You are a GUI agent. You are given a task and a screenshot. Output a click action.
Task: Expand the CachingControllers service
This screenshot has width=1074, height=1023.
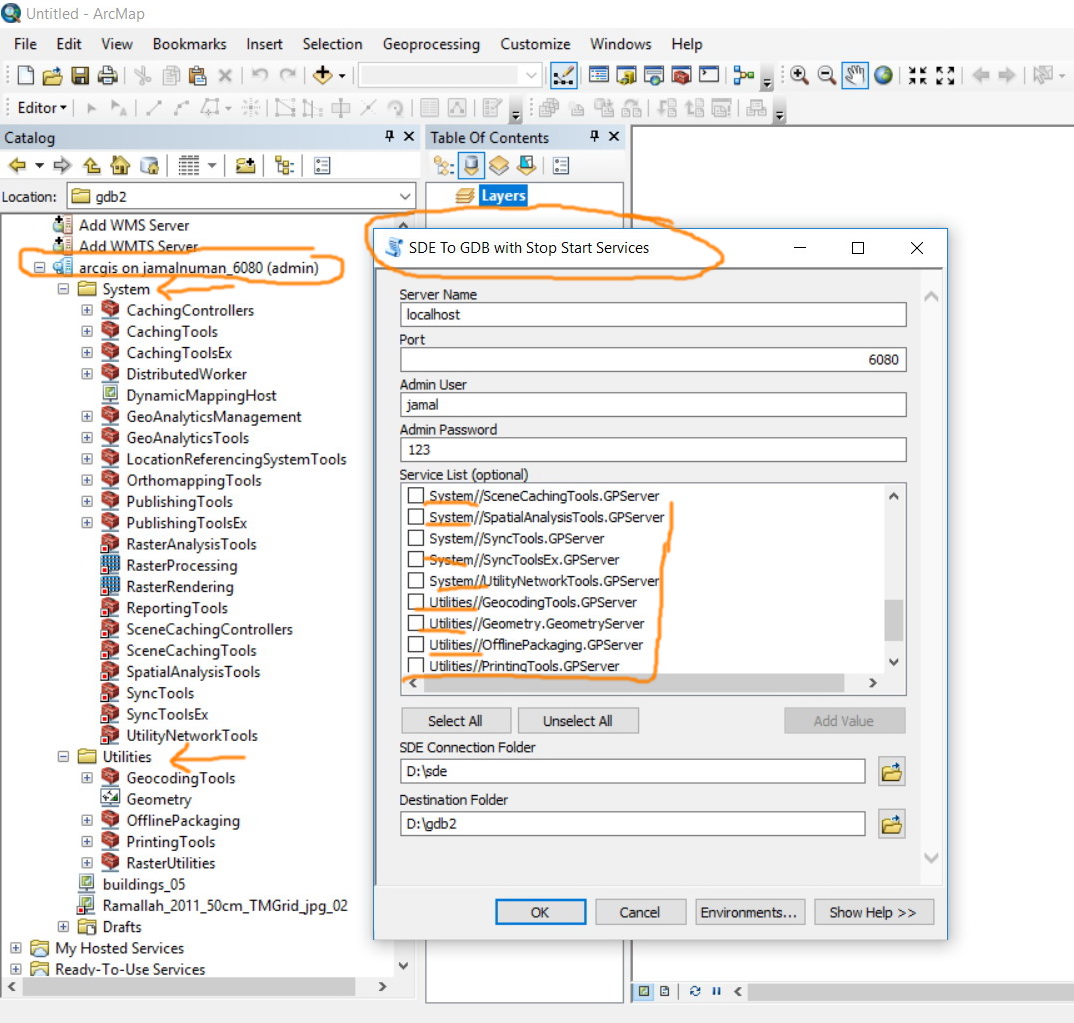pyautogui.click(x=87, y=310)
